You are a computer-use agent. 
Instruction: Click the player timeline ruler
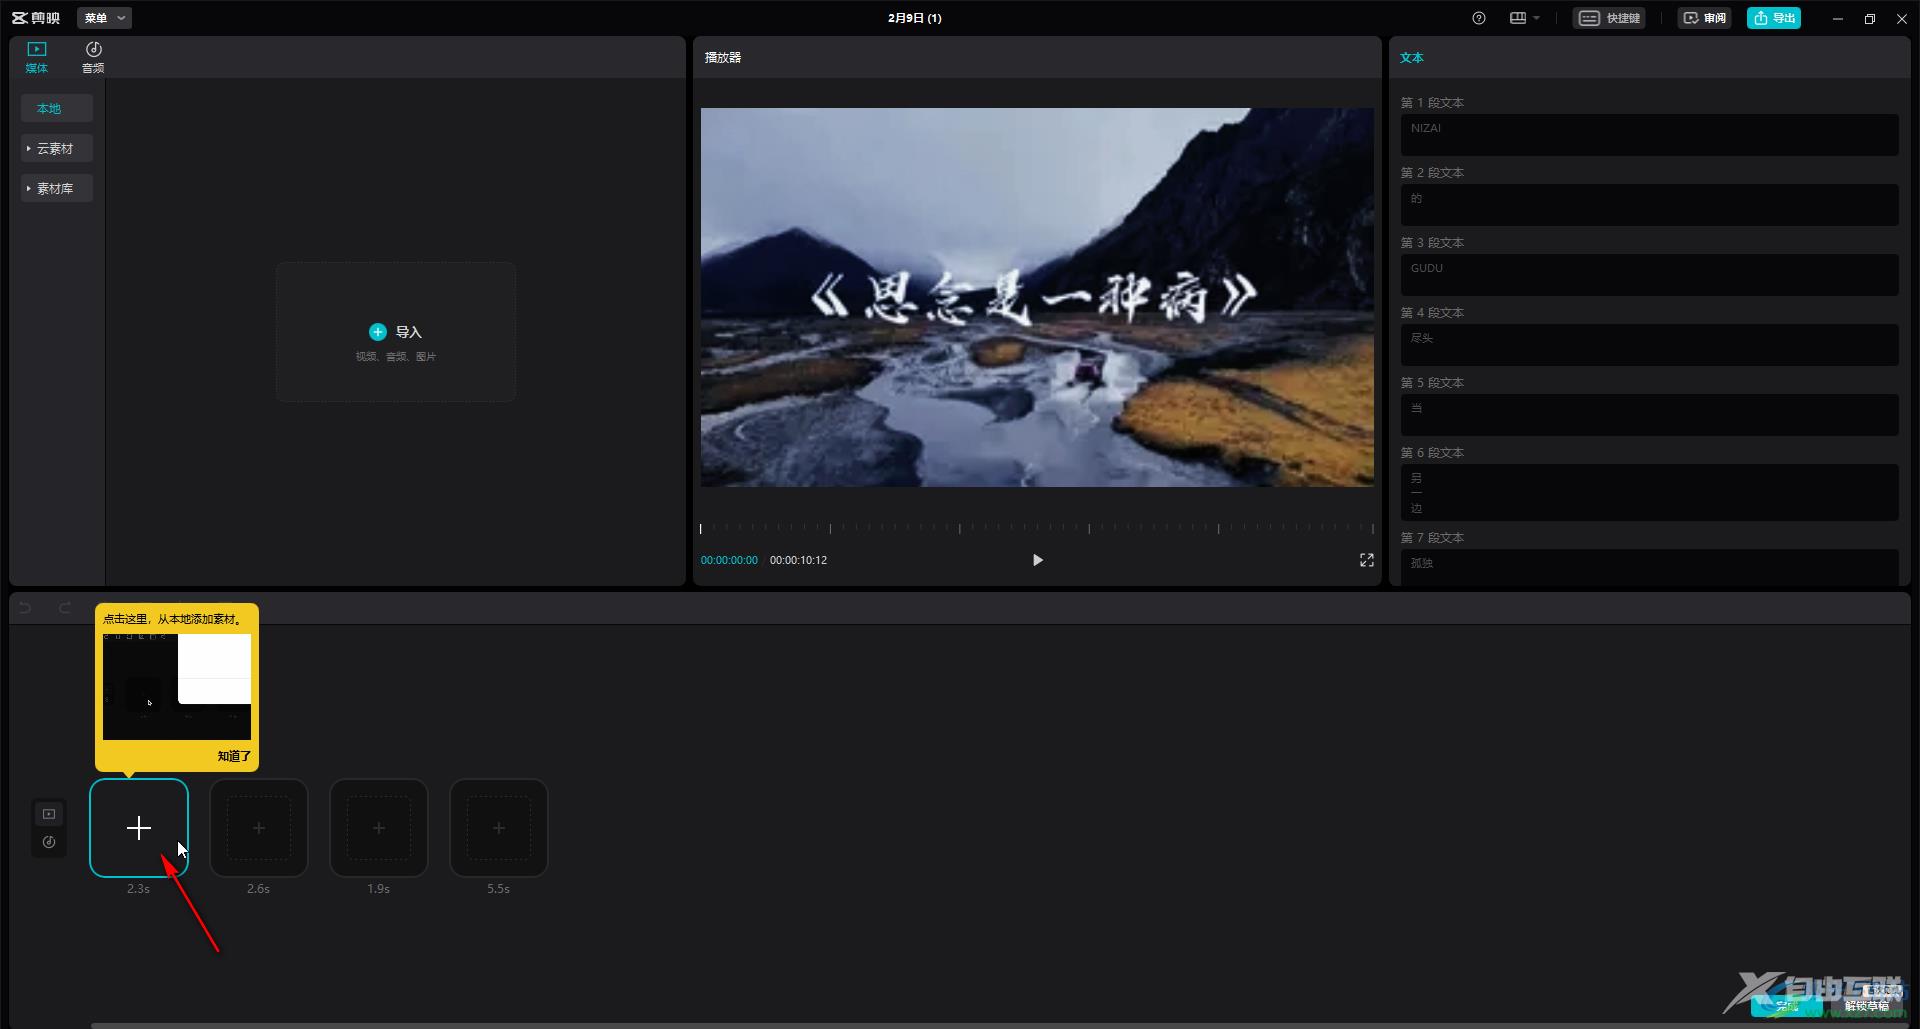(x=1037, y=528)
